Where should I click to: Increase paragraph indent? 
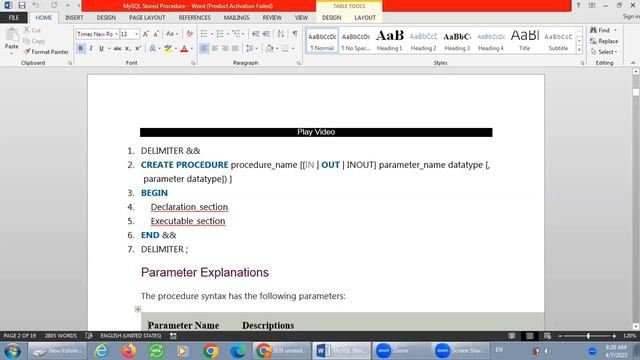(266, 34)
